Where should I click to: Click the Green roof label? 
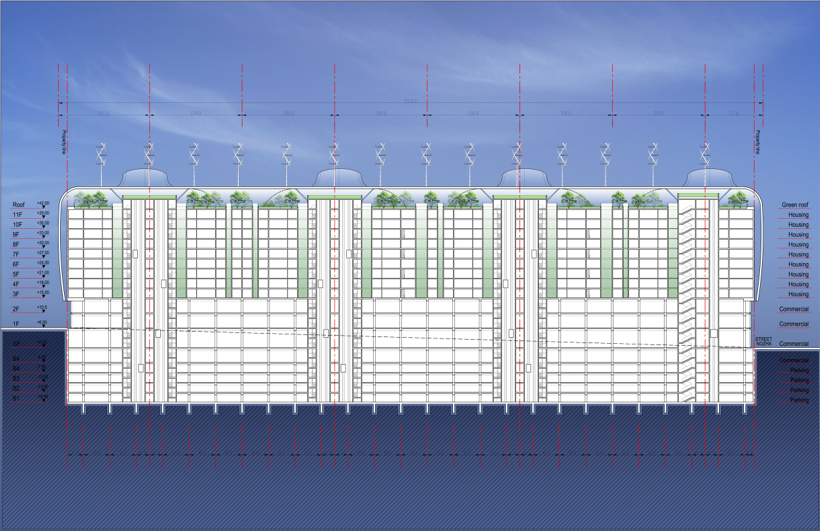coord(795,205)
